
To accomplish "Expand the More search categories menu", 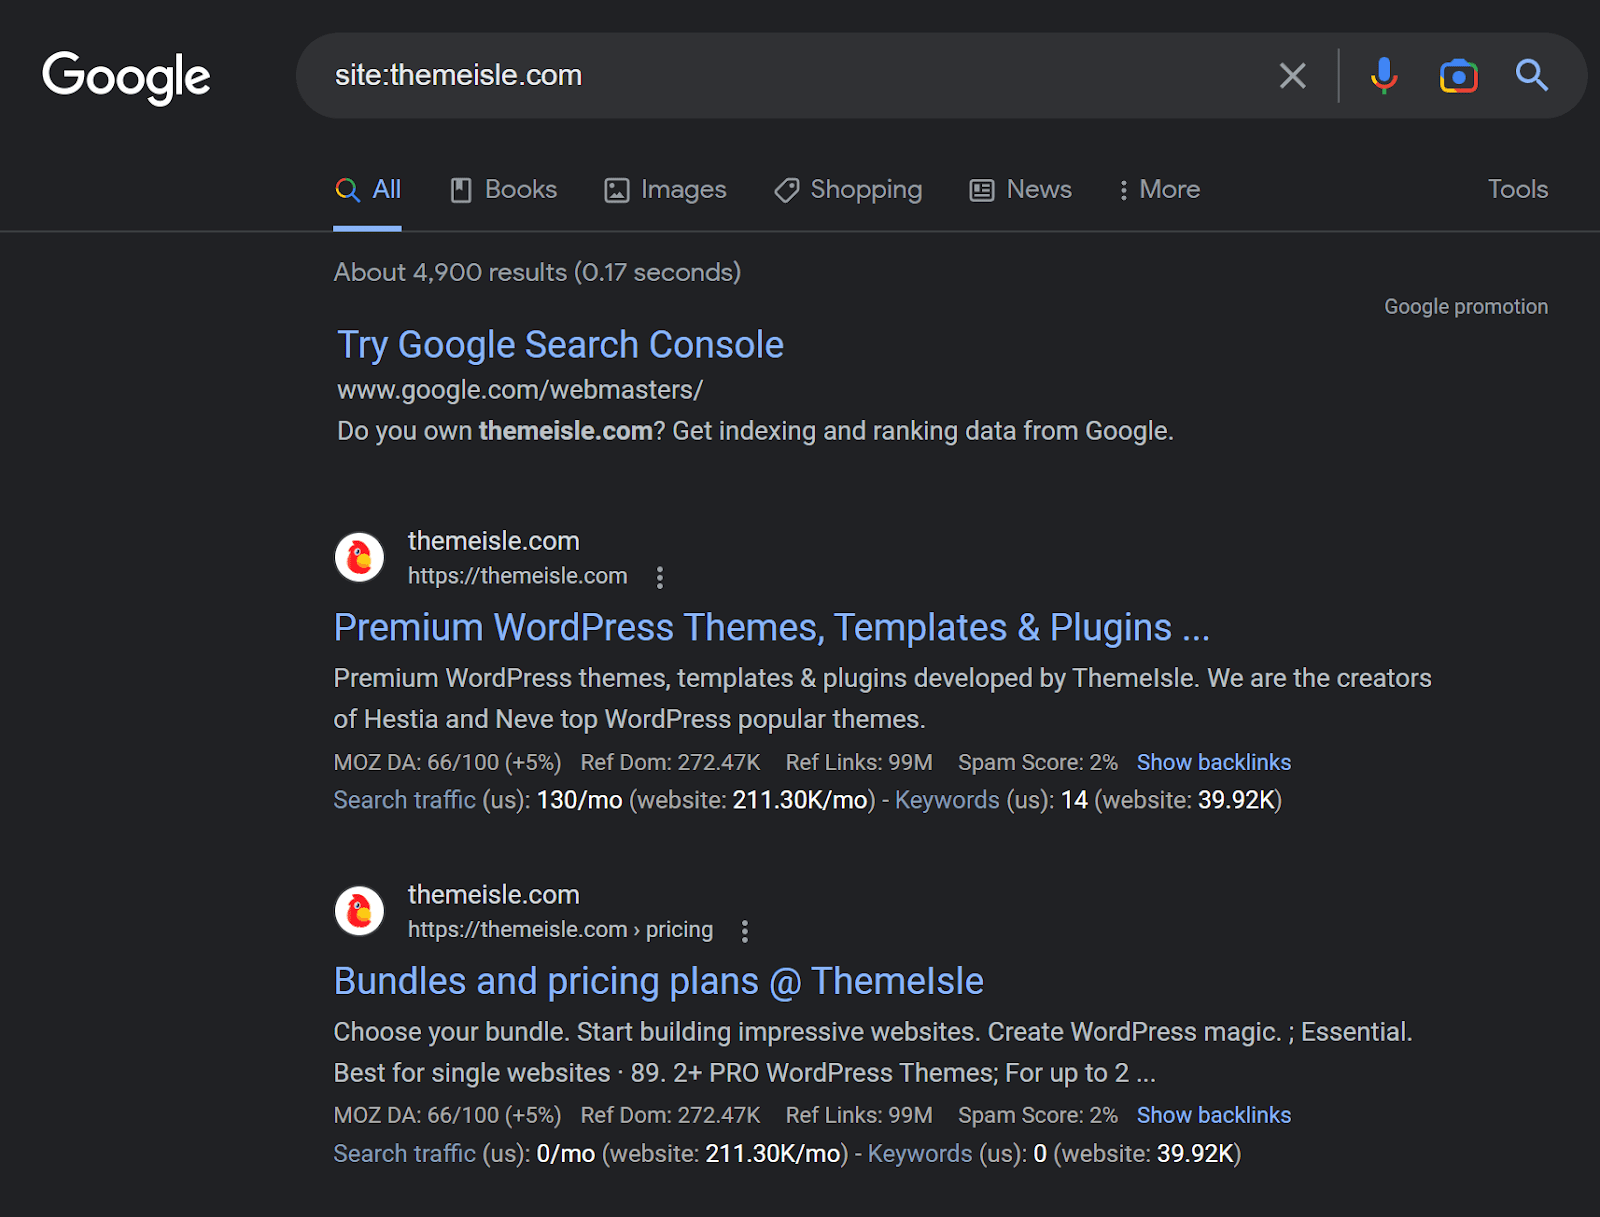I will [1158, 189].
